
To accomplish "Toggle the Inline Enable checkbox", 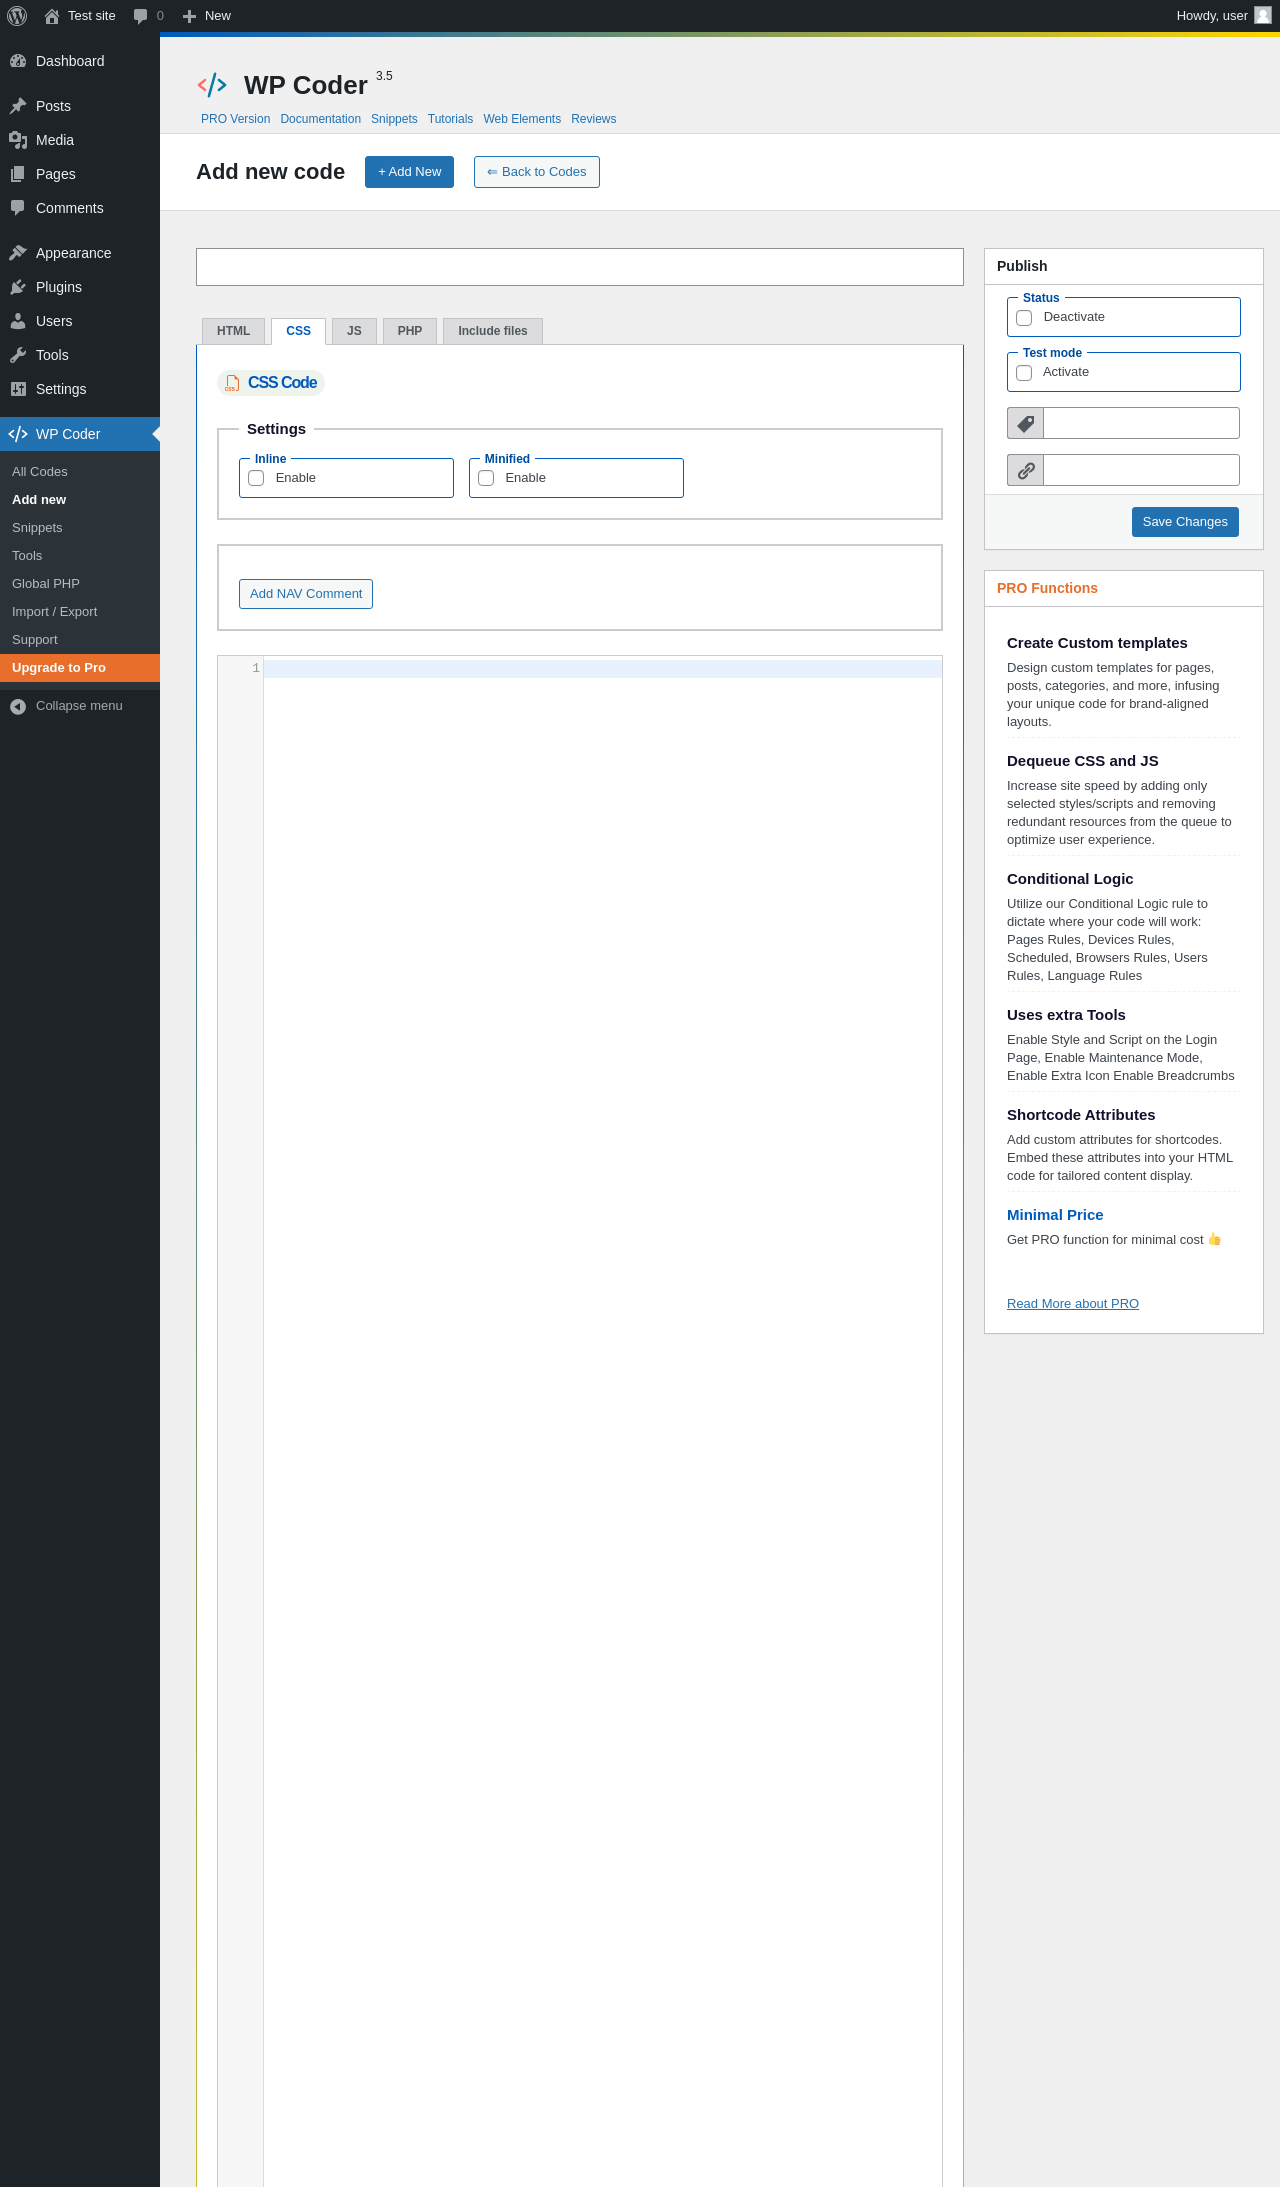I will point(256,478).
